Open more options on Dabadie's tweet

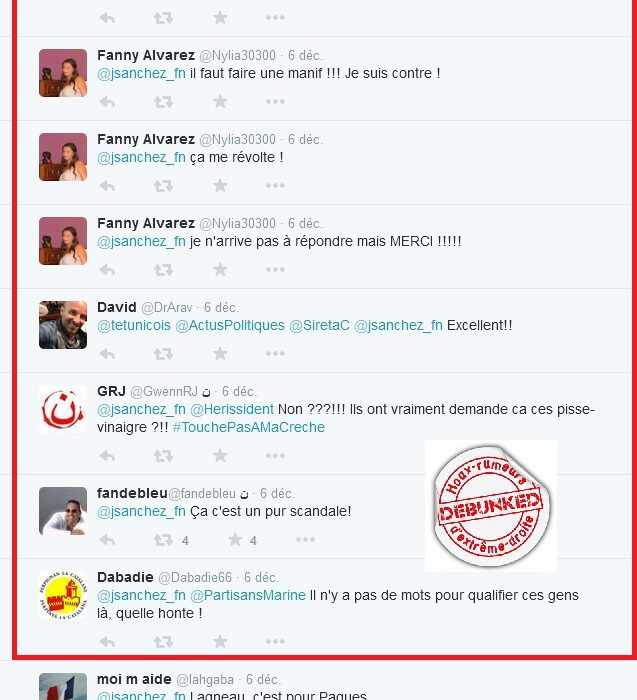point(275,642)
